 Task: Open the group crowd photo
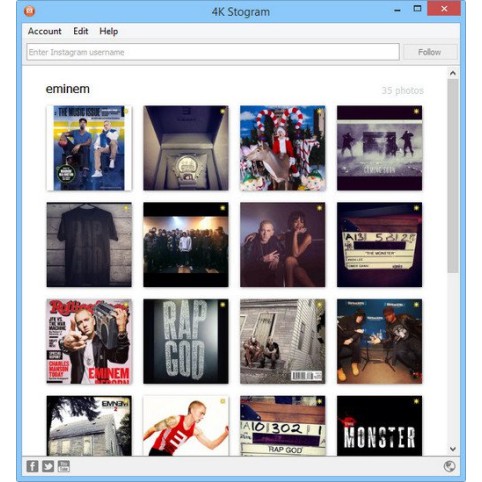coord(186,245)
